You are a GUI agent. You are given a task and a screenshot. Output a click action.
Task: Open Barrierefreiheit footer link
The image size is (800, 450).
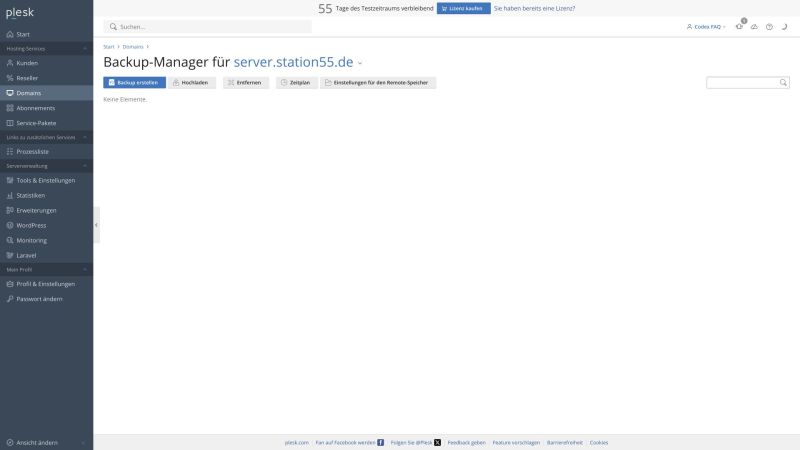[x=564, y=442]
